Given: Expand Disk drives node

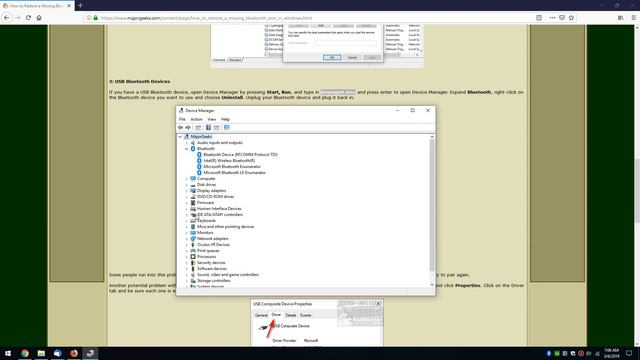Looking at the screenshot, I should tap(187, 185).
